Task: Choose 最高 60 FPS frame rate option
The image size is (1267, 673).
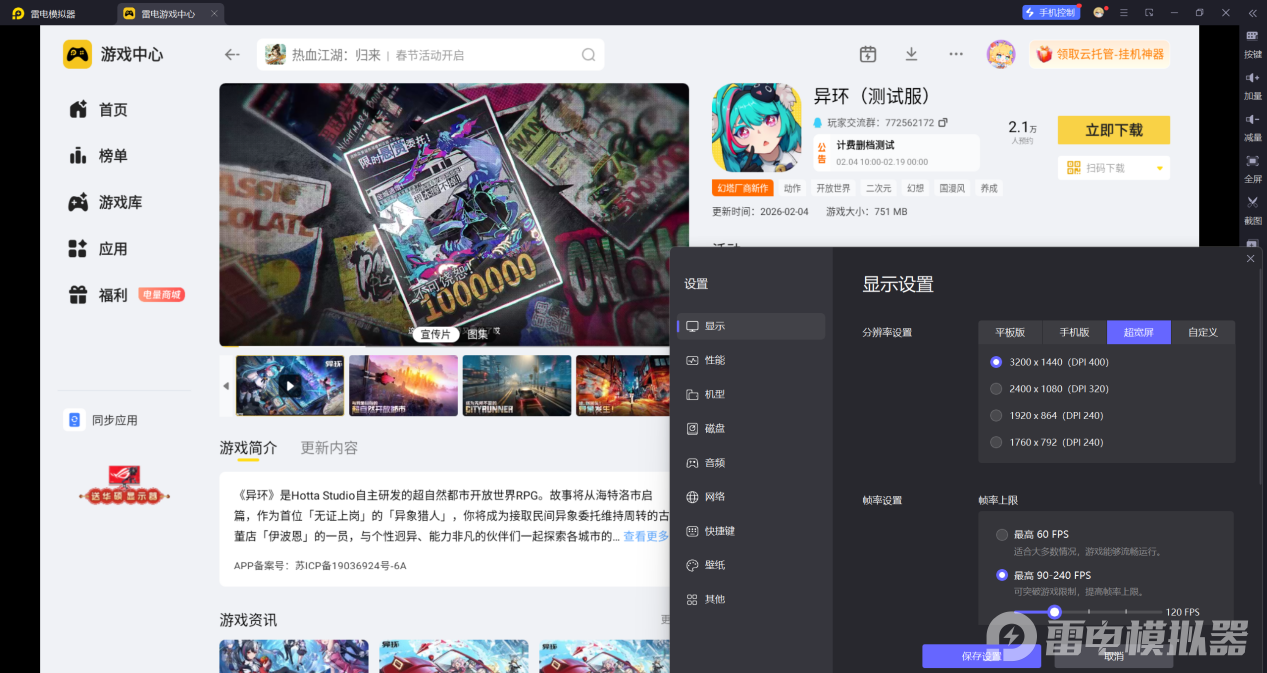Action: (1002, 535)
